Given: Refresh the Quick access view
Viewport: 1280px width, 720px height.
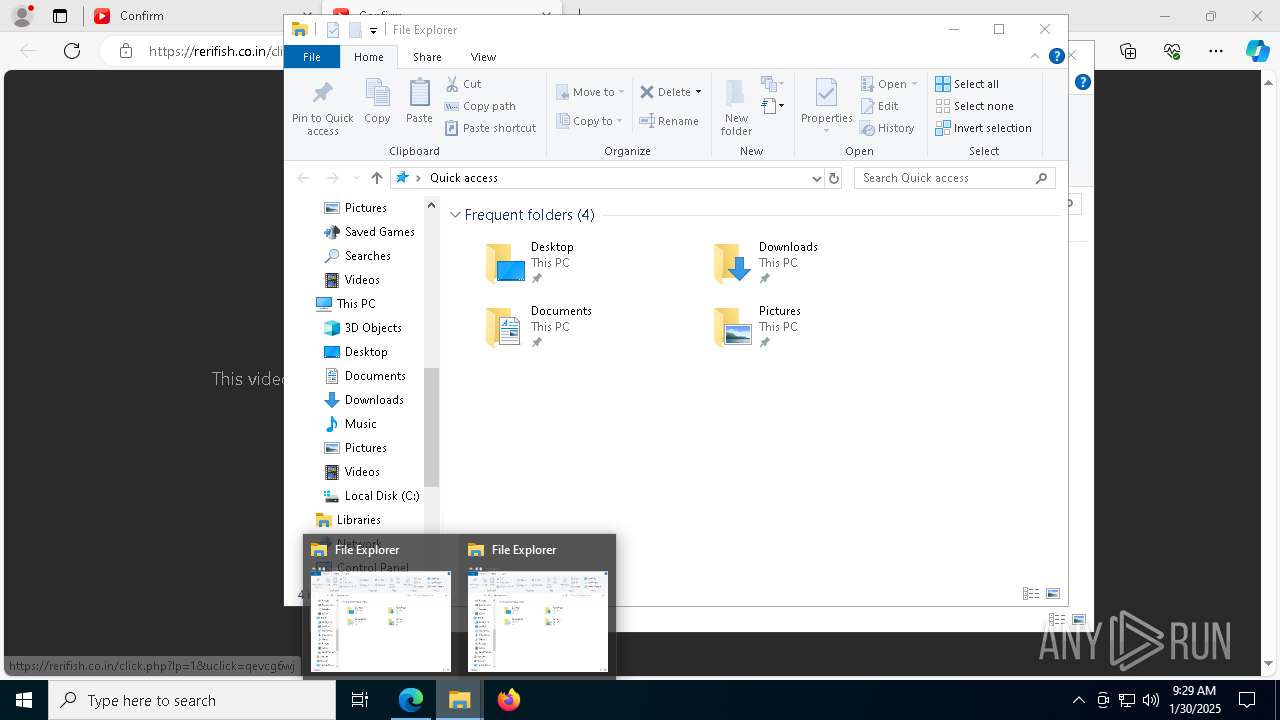Looking at the screenshot, I should (x=834, y=178).
